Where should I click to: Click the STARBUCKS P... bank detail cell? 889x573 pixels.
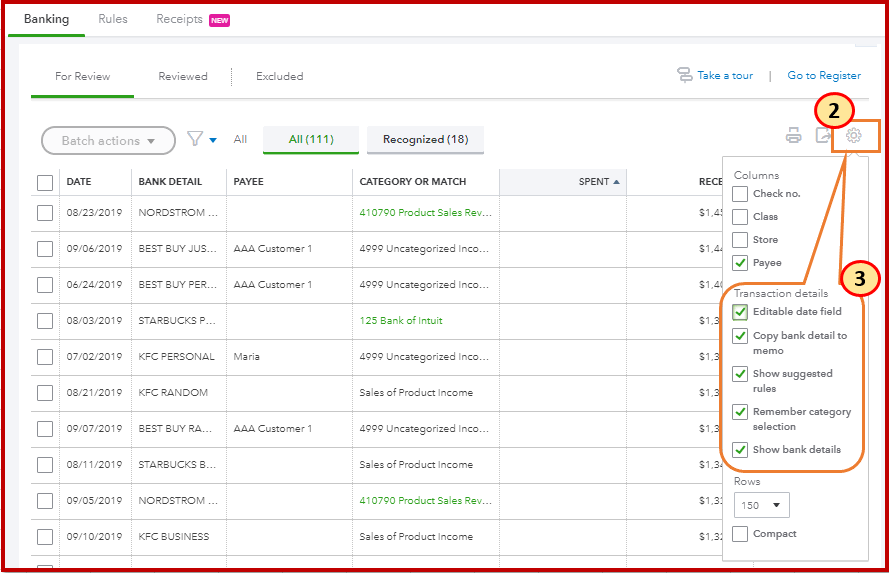(x=177, y=321)
